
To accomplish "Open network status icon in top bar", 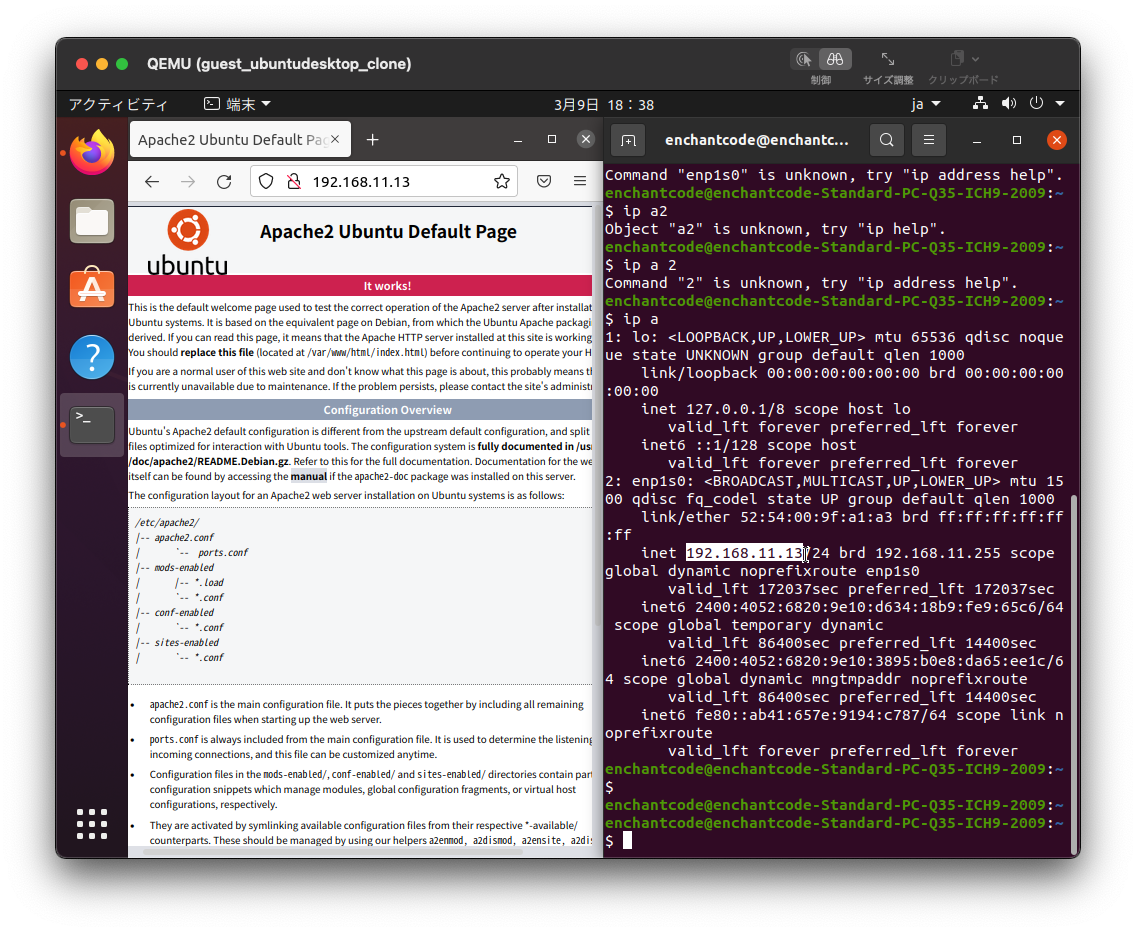I will tap(980, 104).
